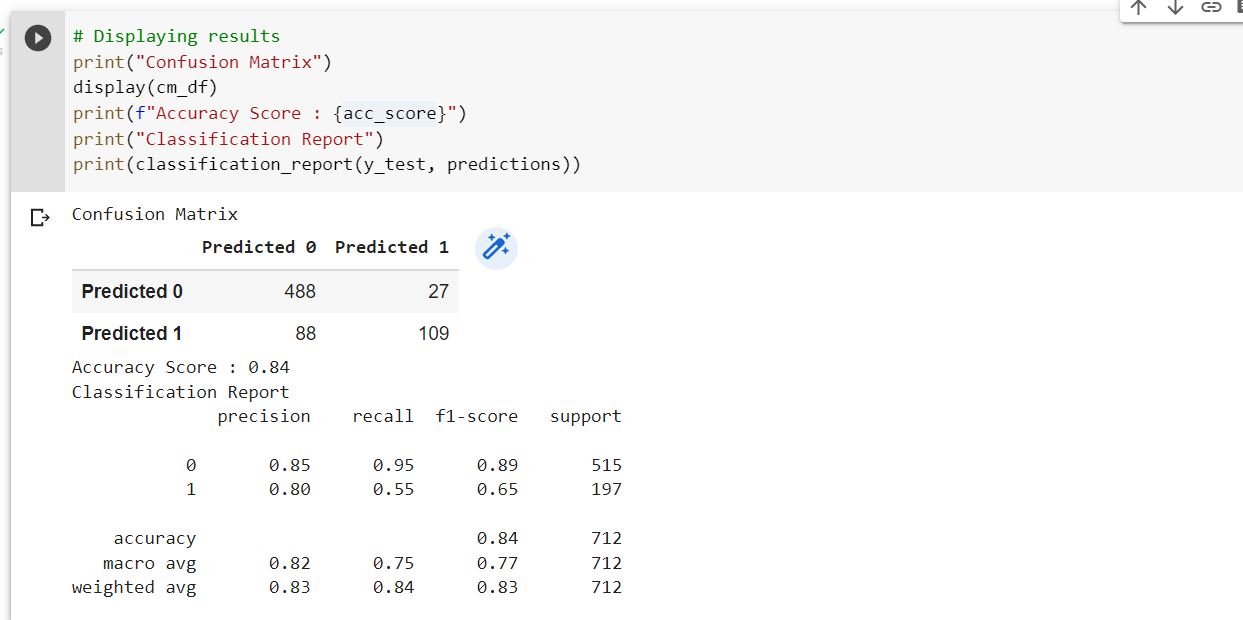
Task: Click the '# Displaying results' comment line
Action: click(177, 36)
